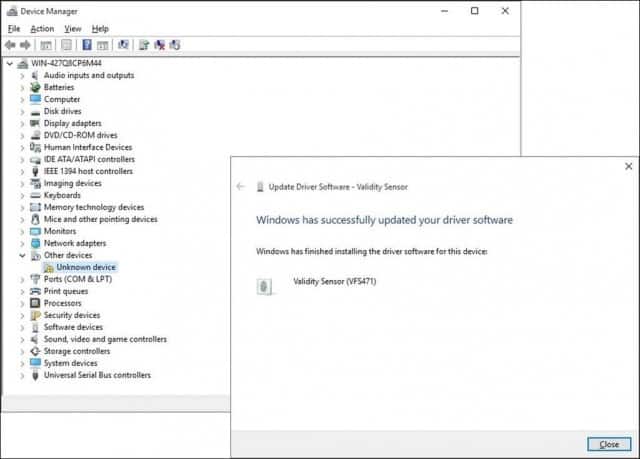Open the View menu
Screen dimensions: 640x459
[x=73, y=29]
